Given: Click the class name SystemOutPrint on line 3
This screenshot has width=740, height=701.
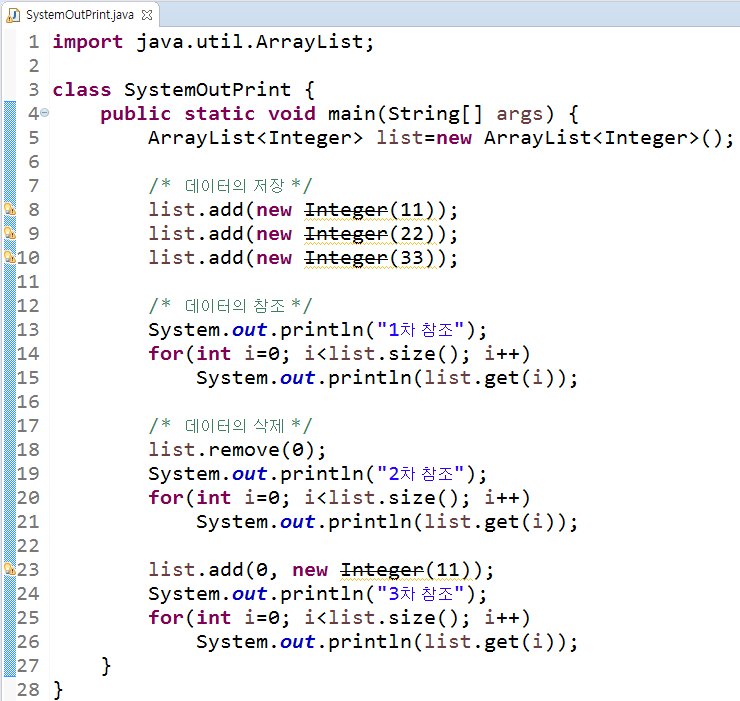Looking at the screenshot, I should [x=207, y=90].
